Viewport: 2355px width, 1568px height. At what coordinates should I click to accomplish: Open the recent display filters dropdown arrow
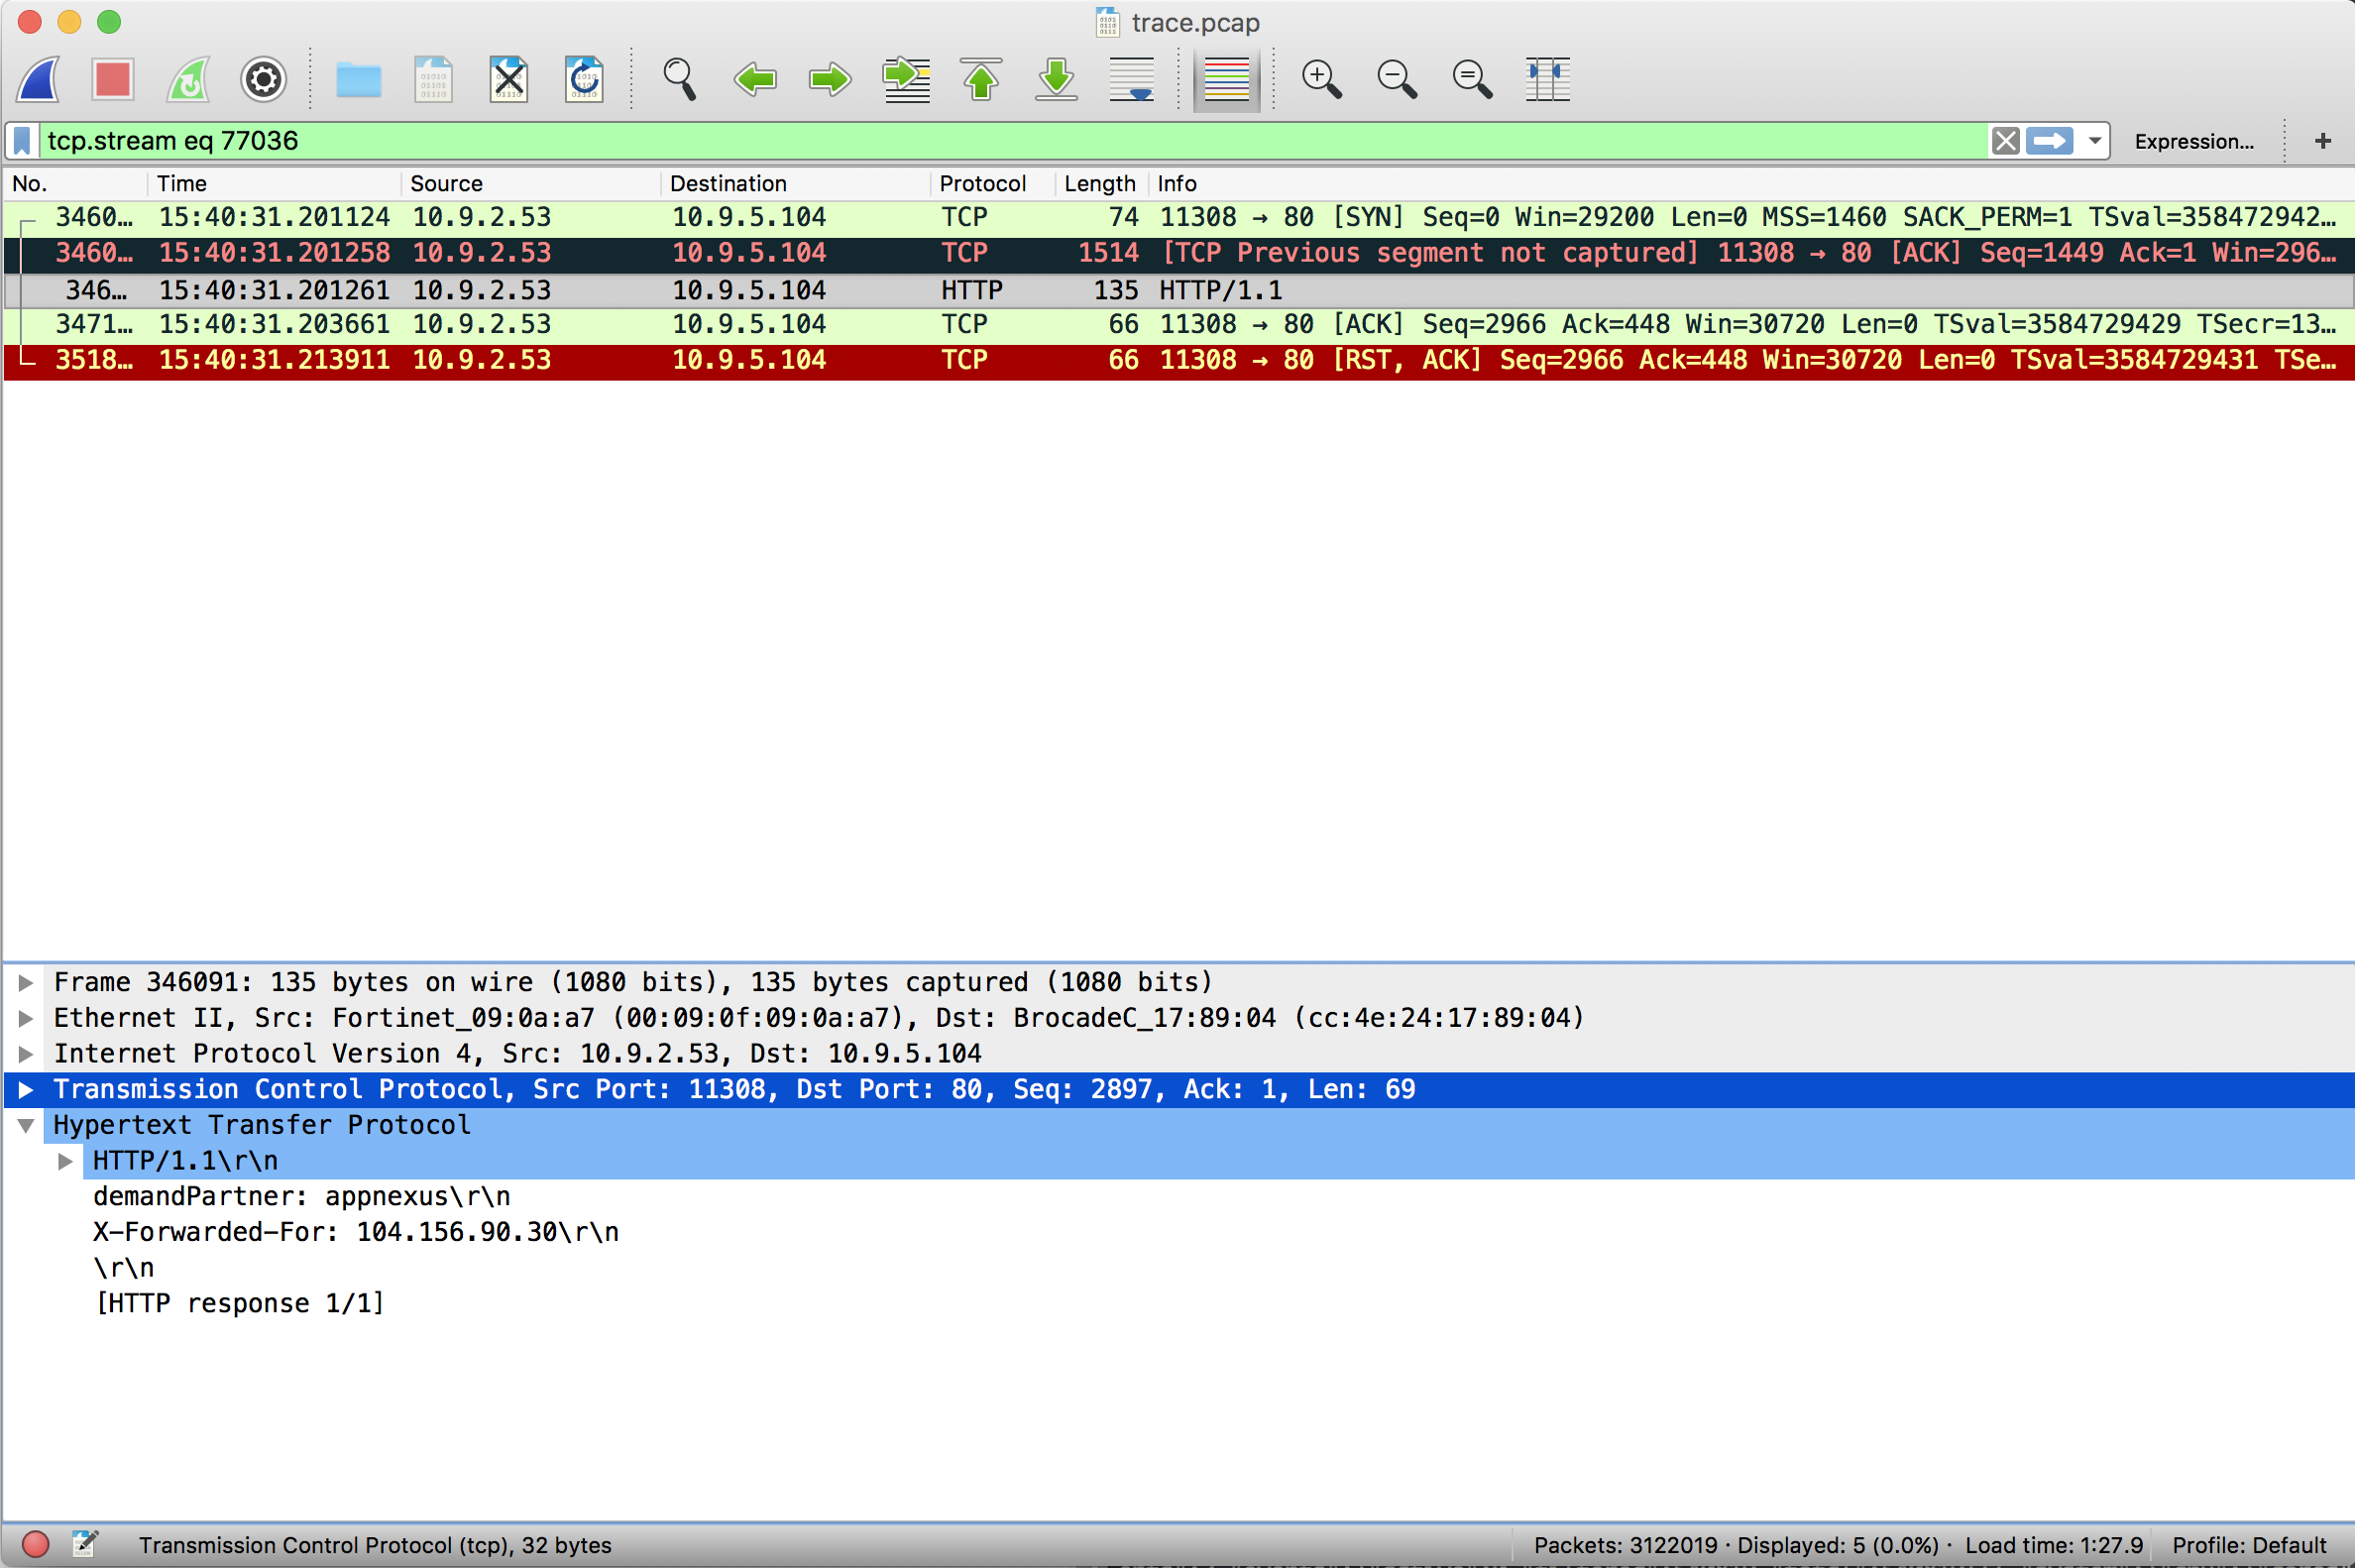tap(2095, 141)
